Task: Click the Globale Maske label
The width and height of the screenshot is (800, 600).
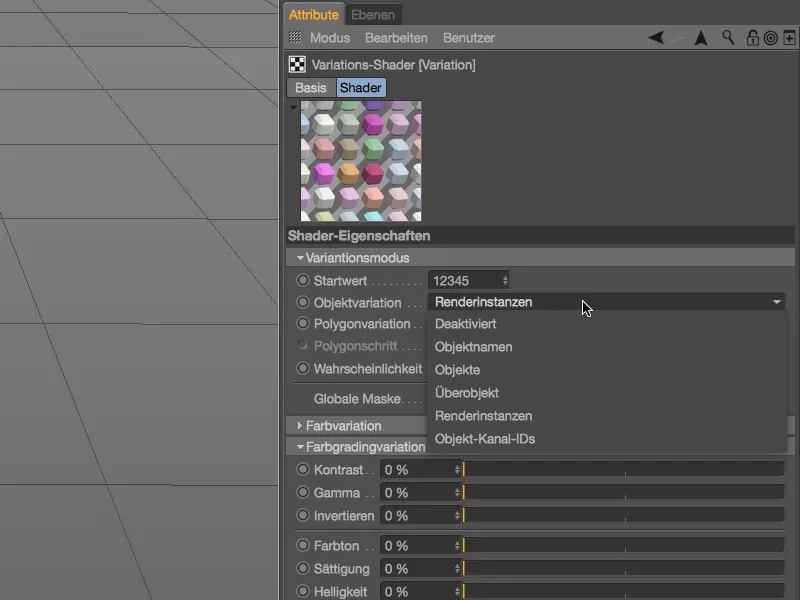Action: pyautogui.click(x=357, y=398)
